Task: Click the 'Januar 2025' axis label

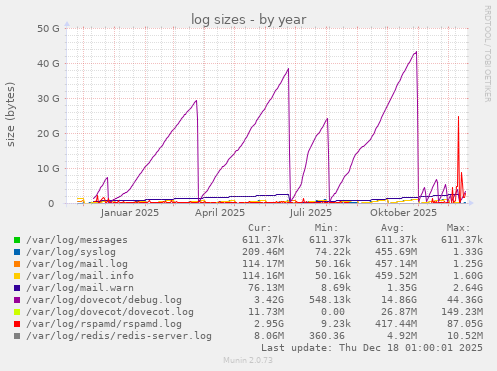Action: (x=130, y=213)
